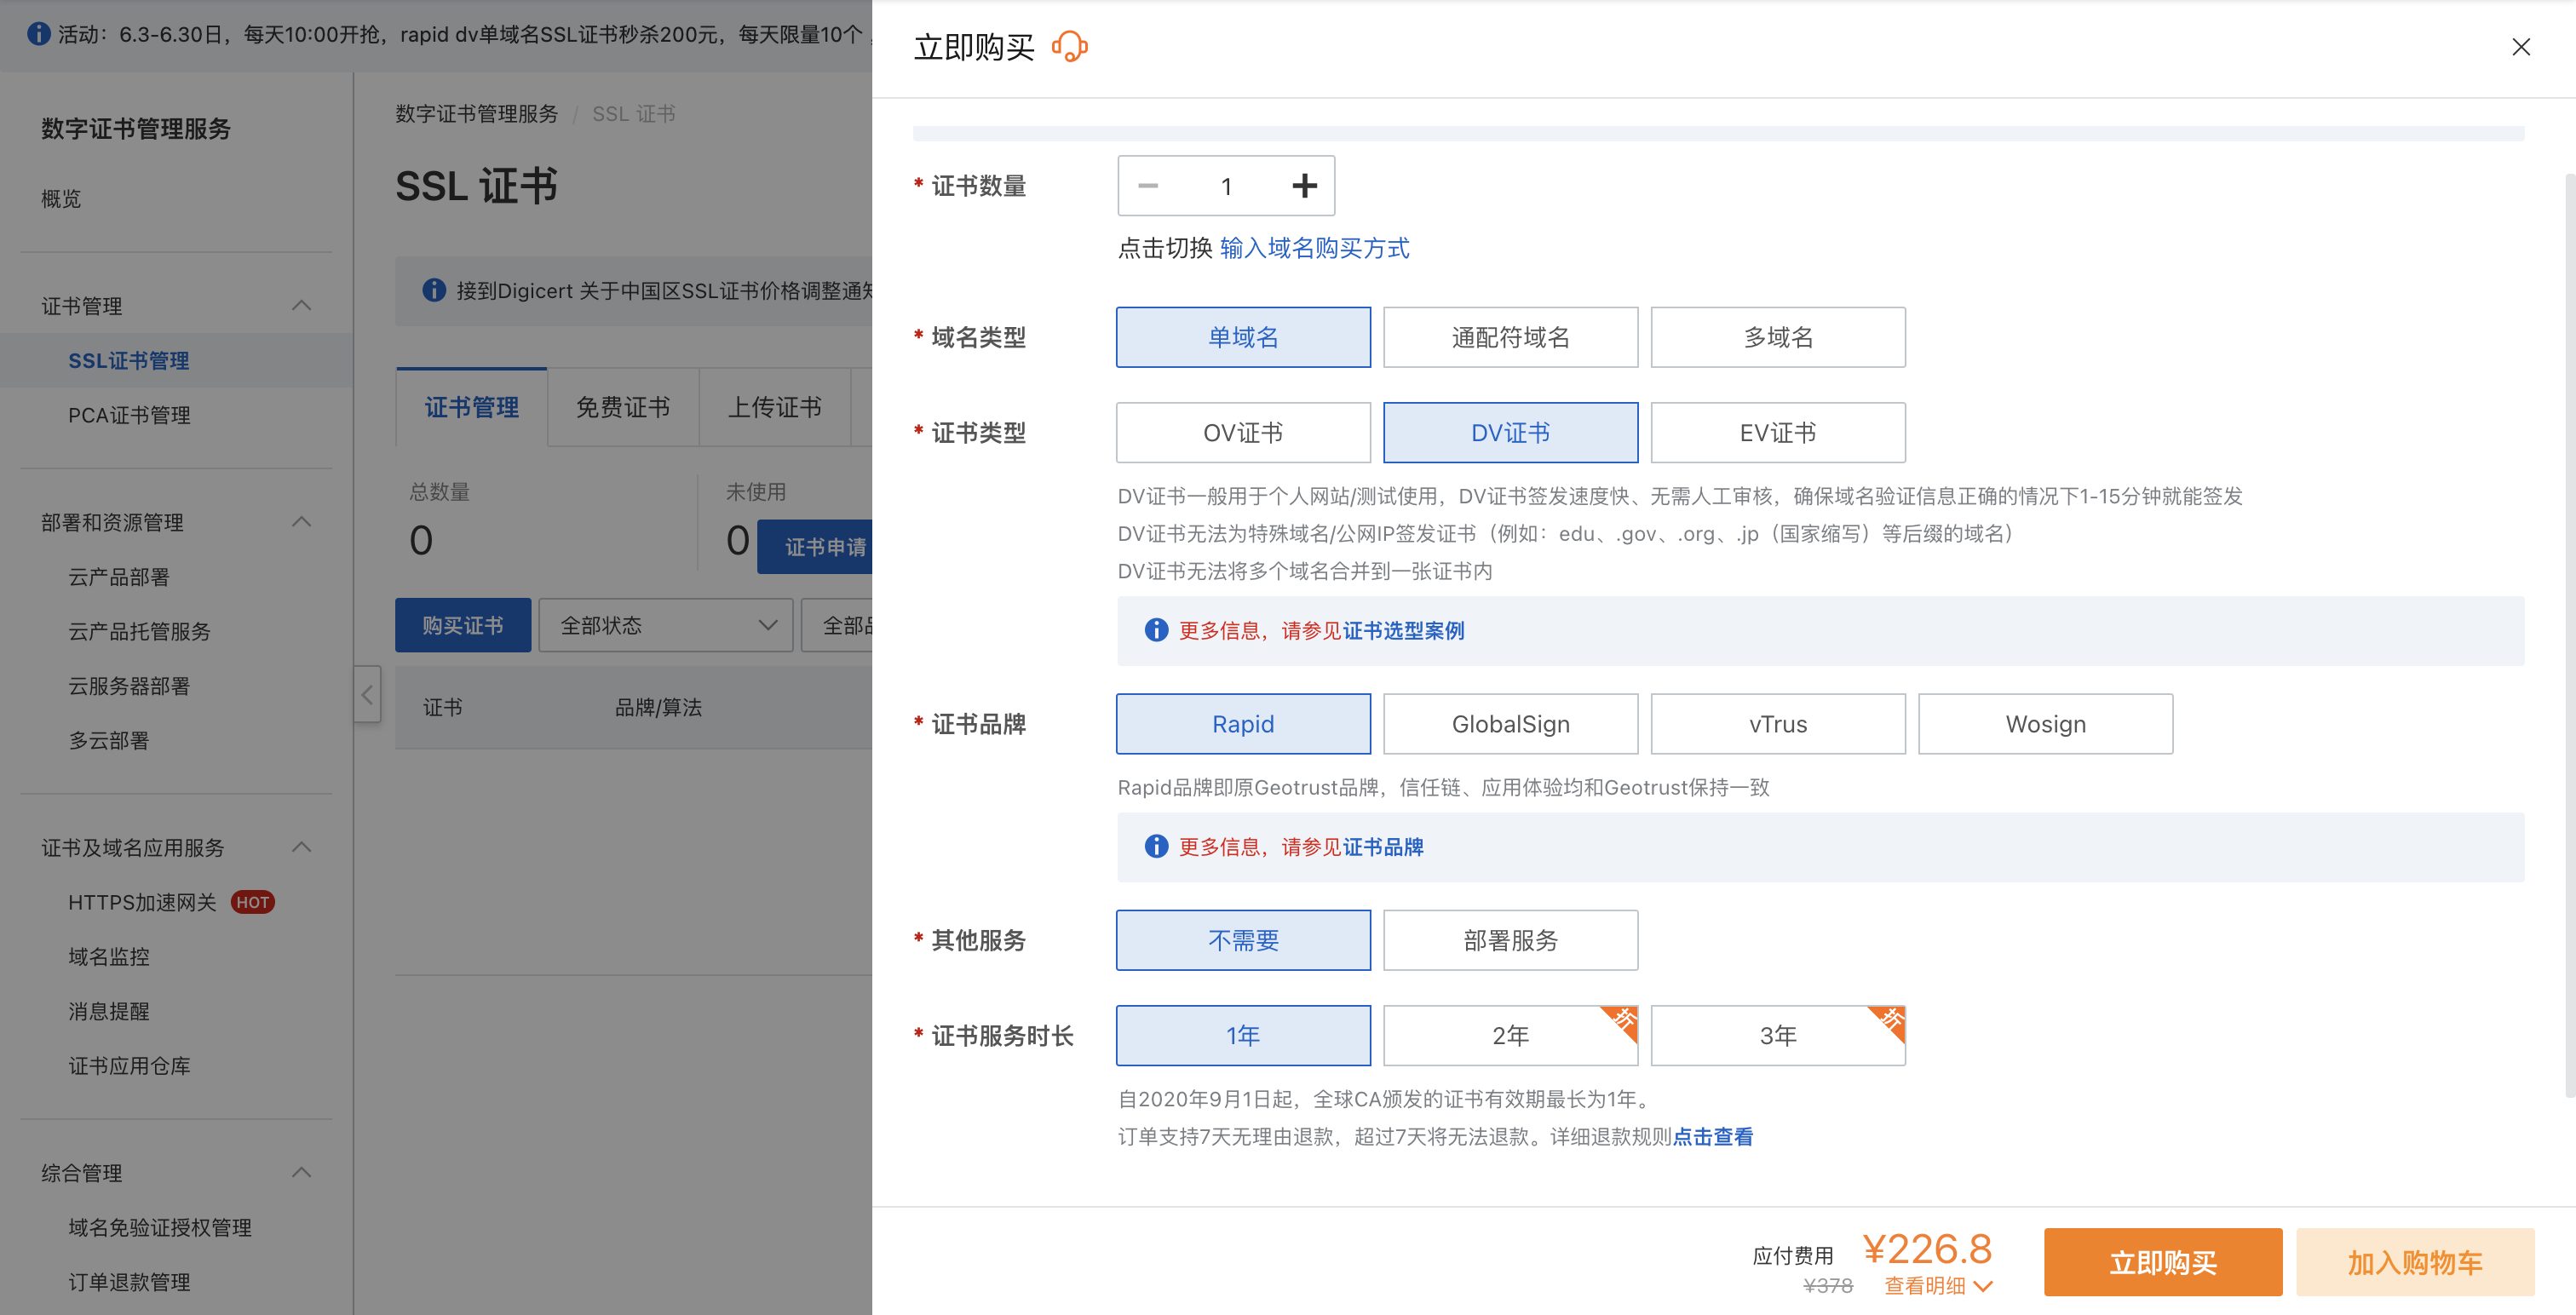Decrease certificate quantity with minus icon
2576x1315 pixels.
1148,186
